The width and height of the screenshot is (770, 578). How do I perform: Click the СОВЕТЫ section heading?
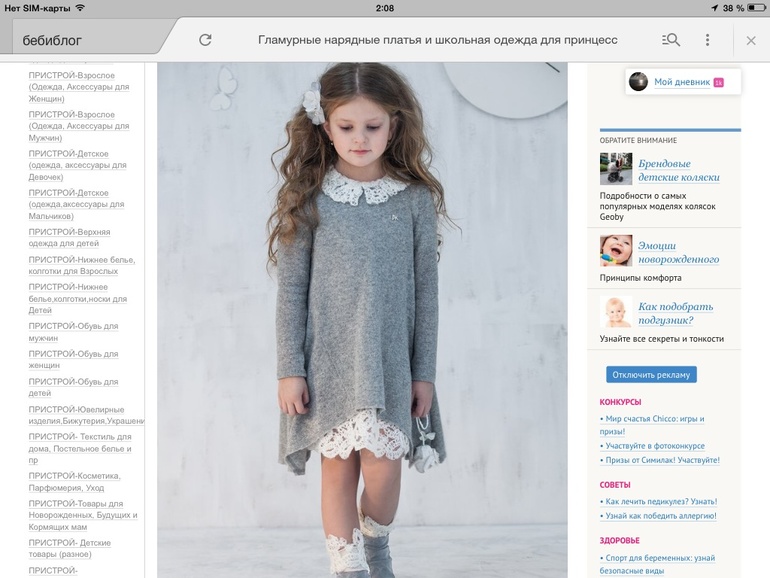(615, 485)
